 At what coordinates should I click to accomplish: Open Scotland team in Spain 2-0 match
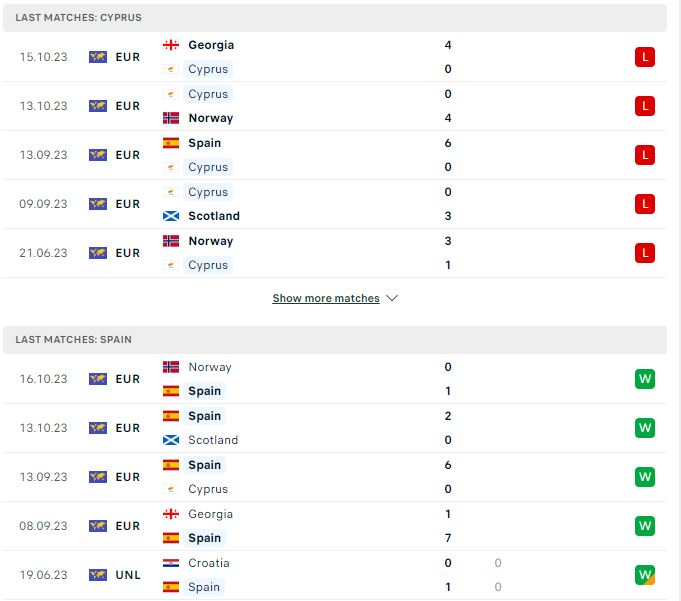click(x=213, y=440)
